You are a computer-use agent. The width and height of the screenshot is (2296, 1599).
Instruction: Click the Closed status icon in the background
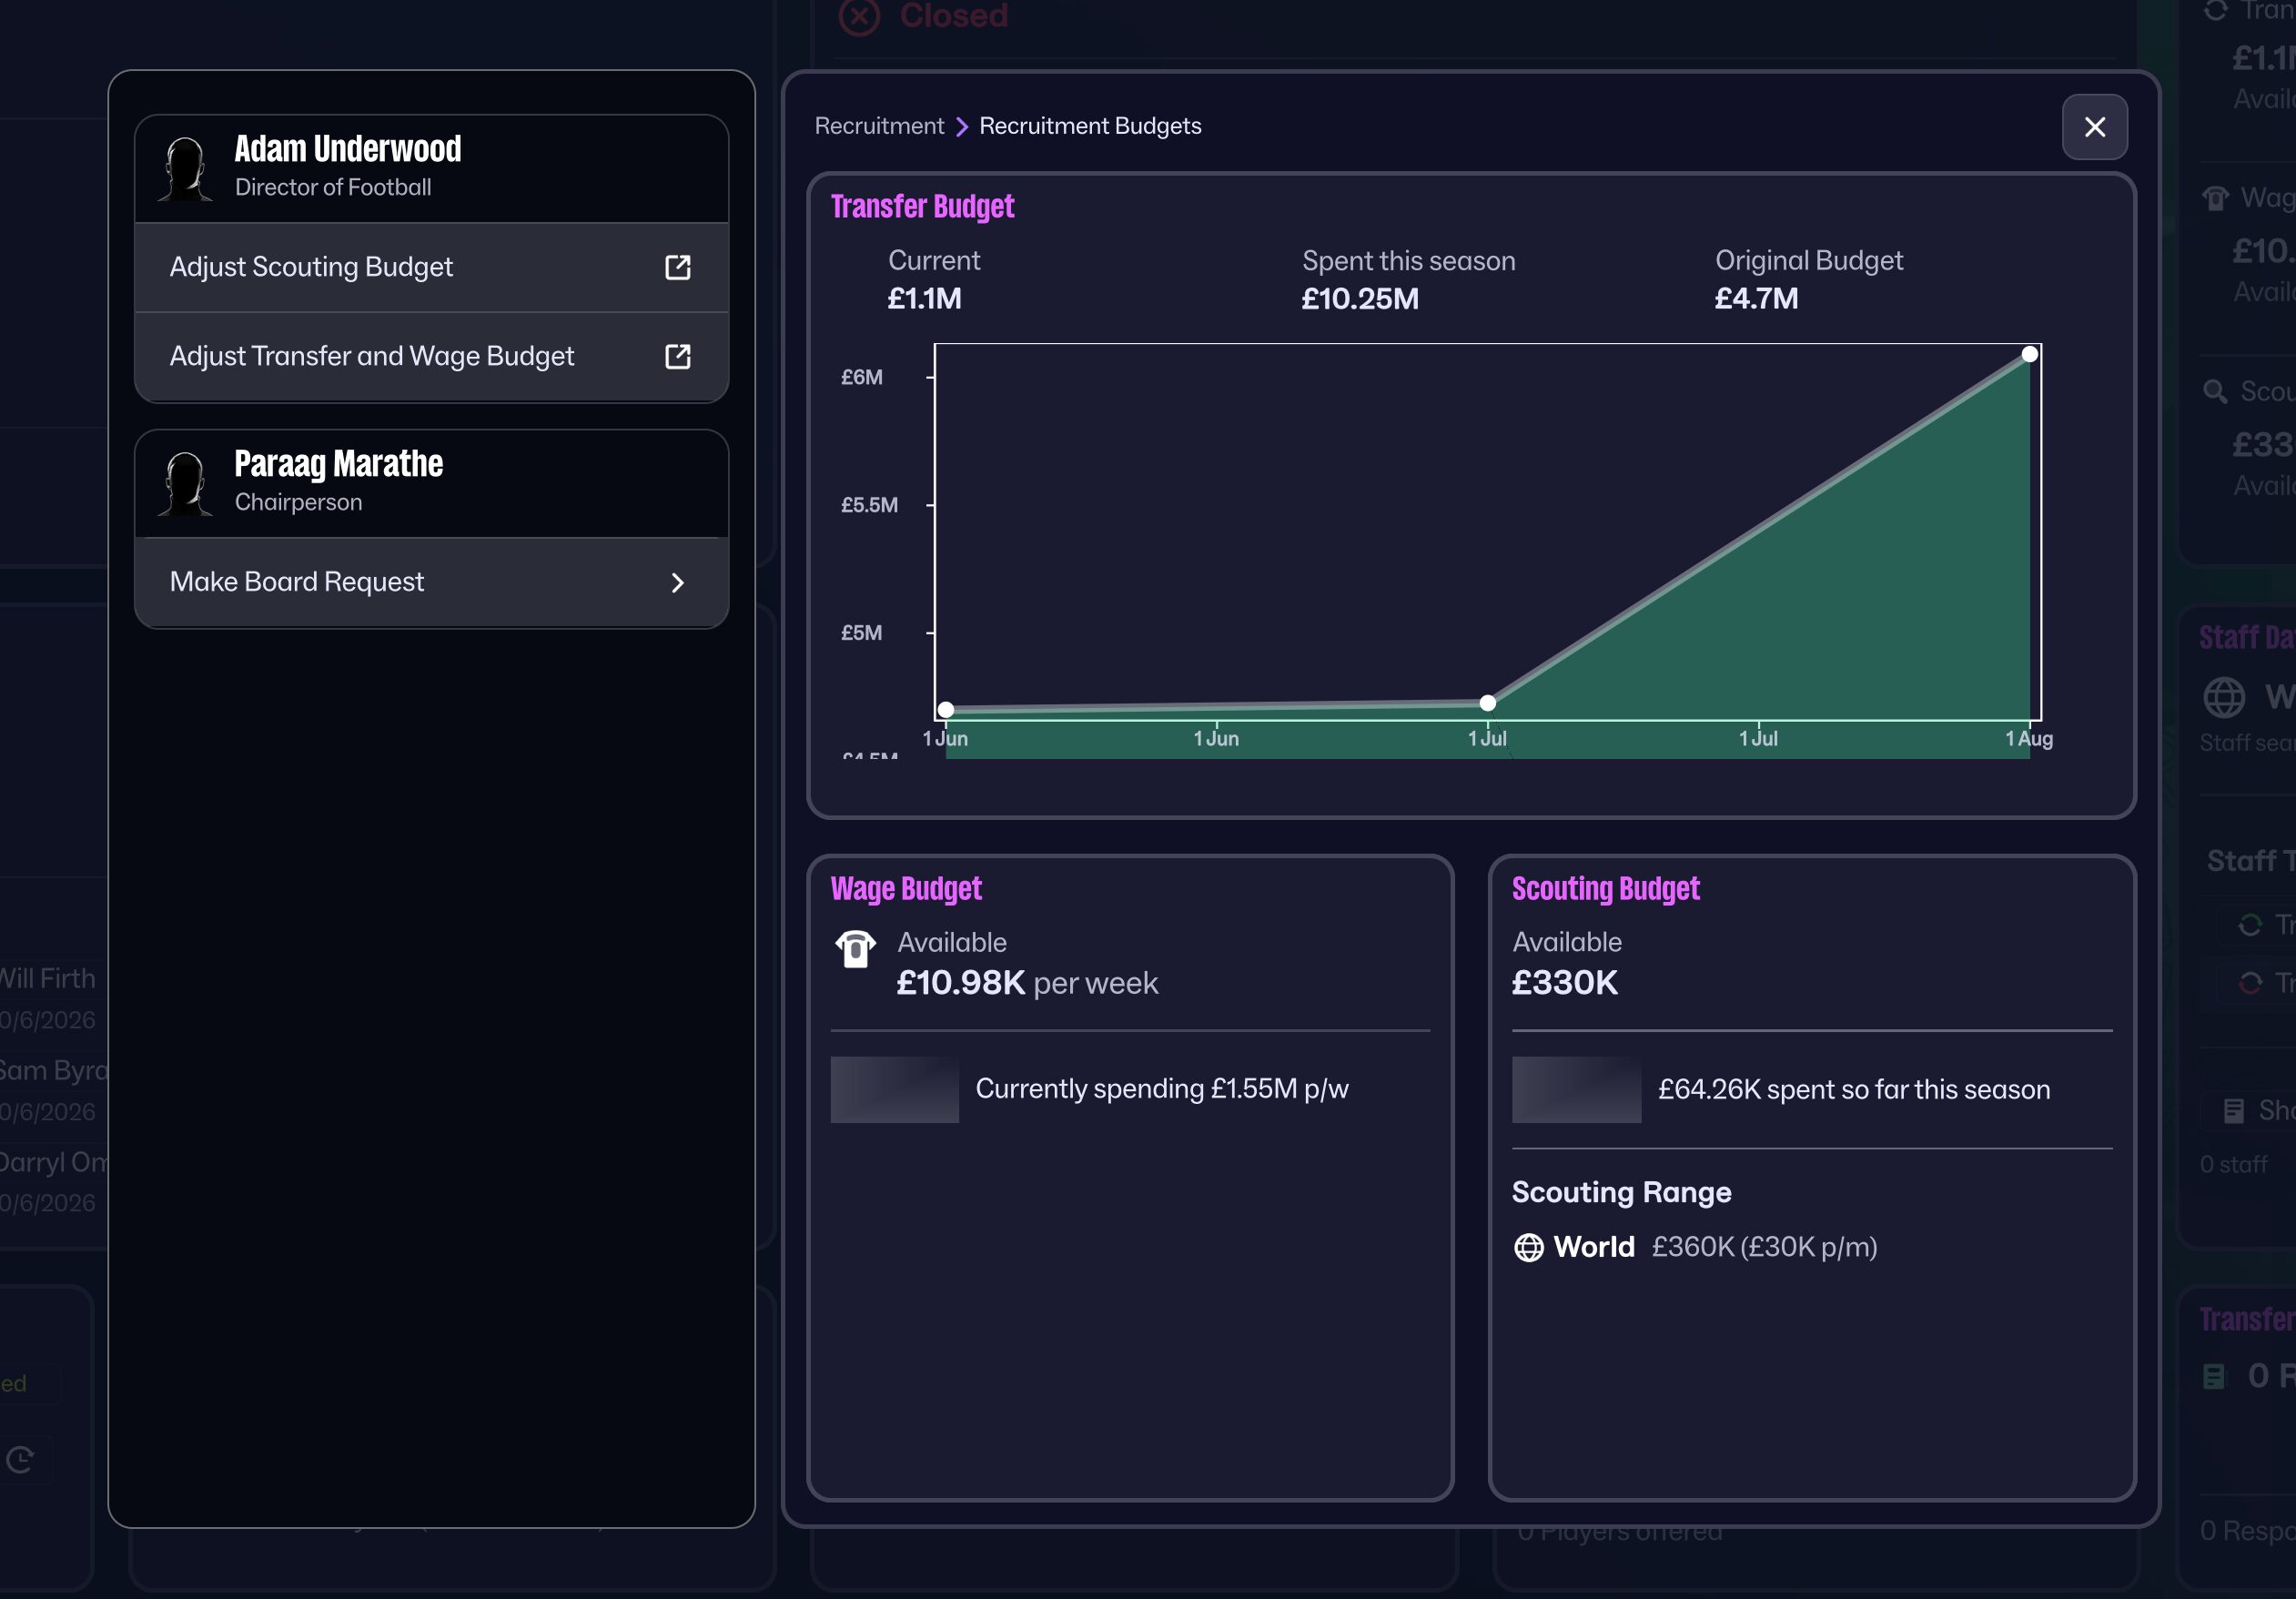858,16
